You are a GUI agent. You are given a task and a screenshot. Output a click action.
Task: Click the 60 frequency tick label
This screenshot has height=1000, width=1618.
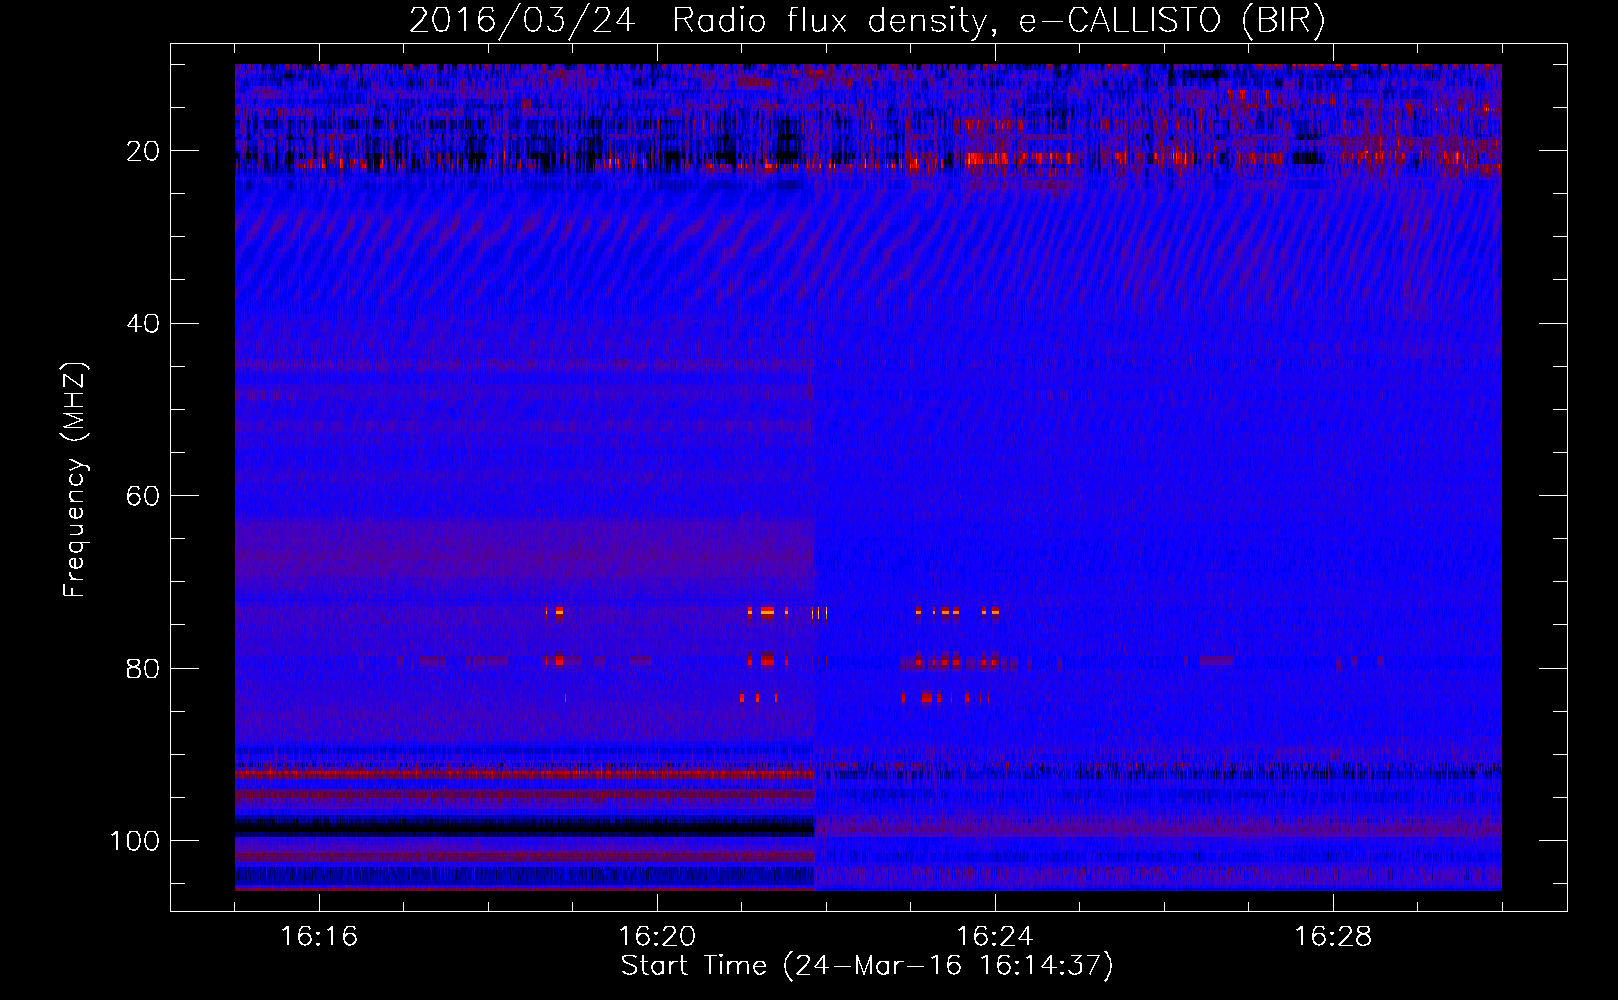(144, 496)
